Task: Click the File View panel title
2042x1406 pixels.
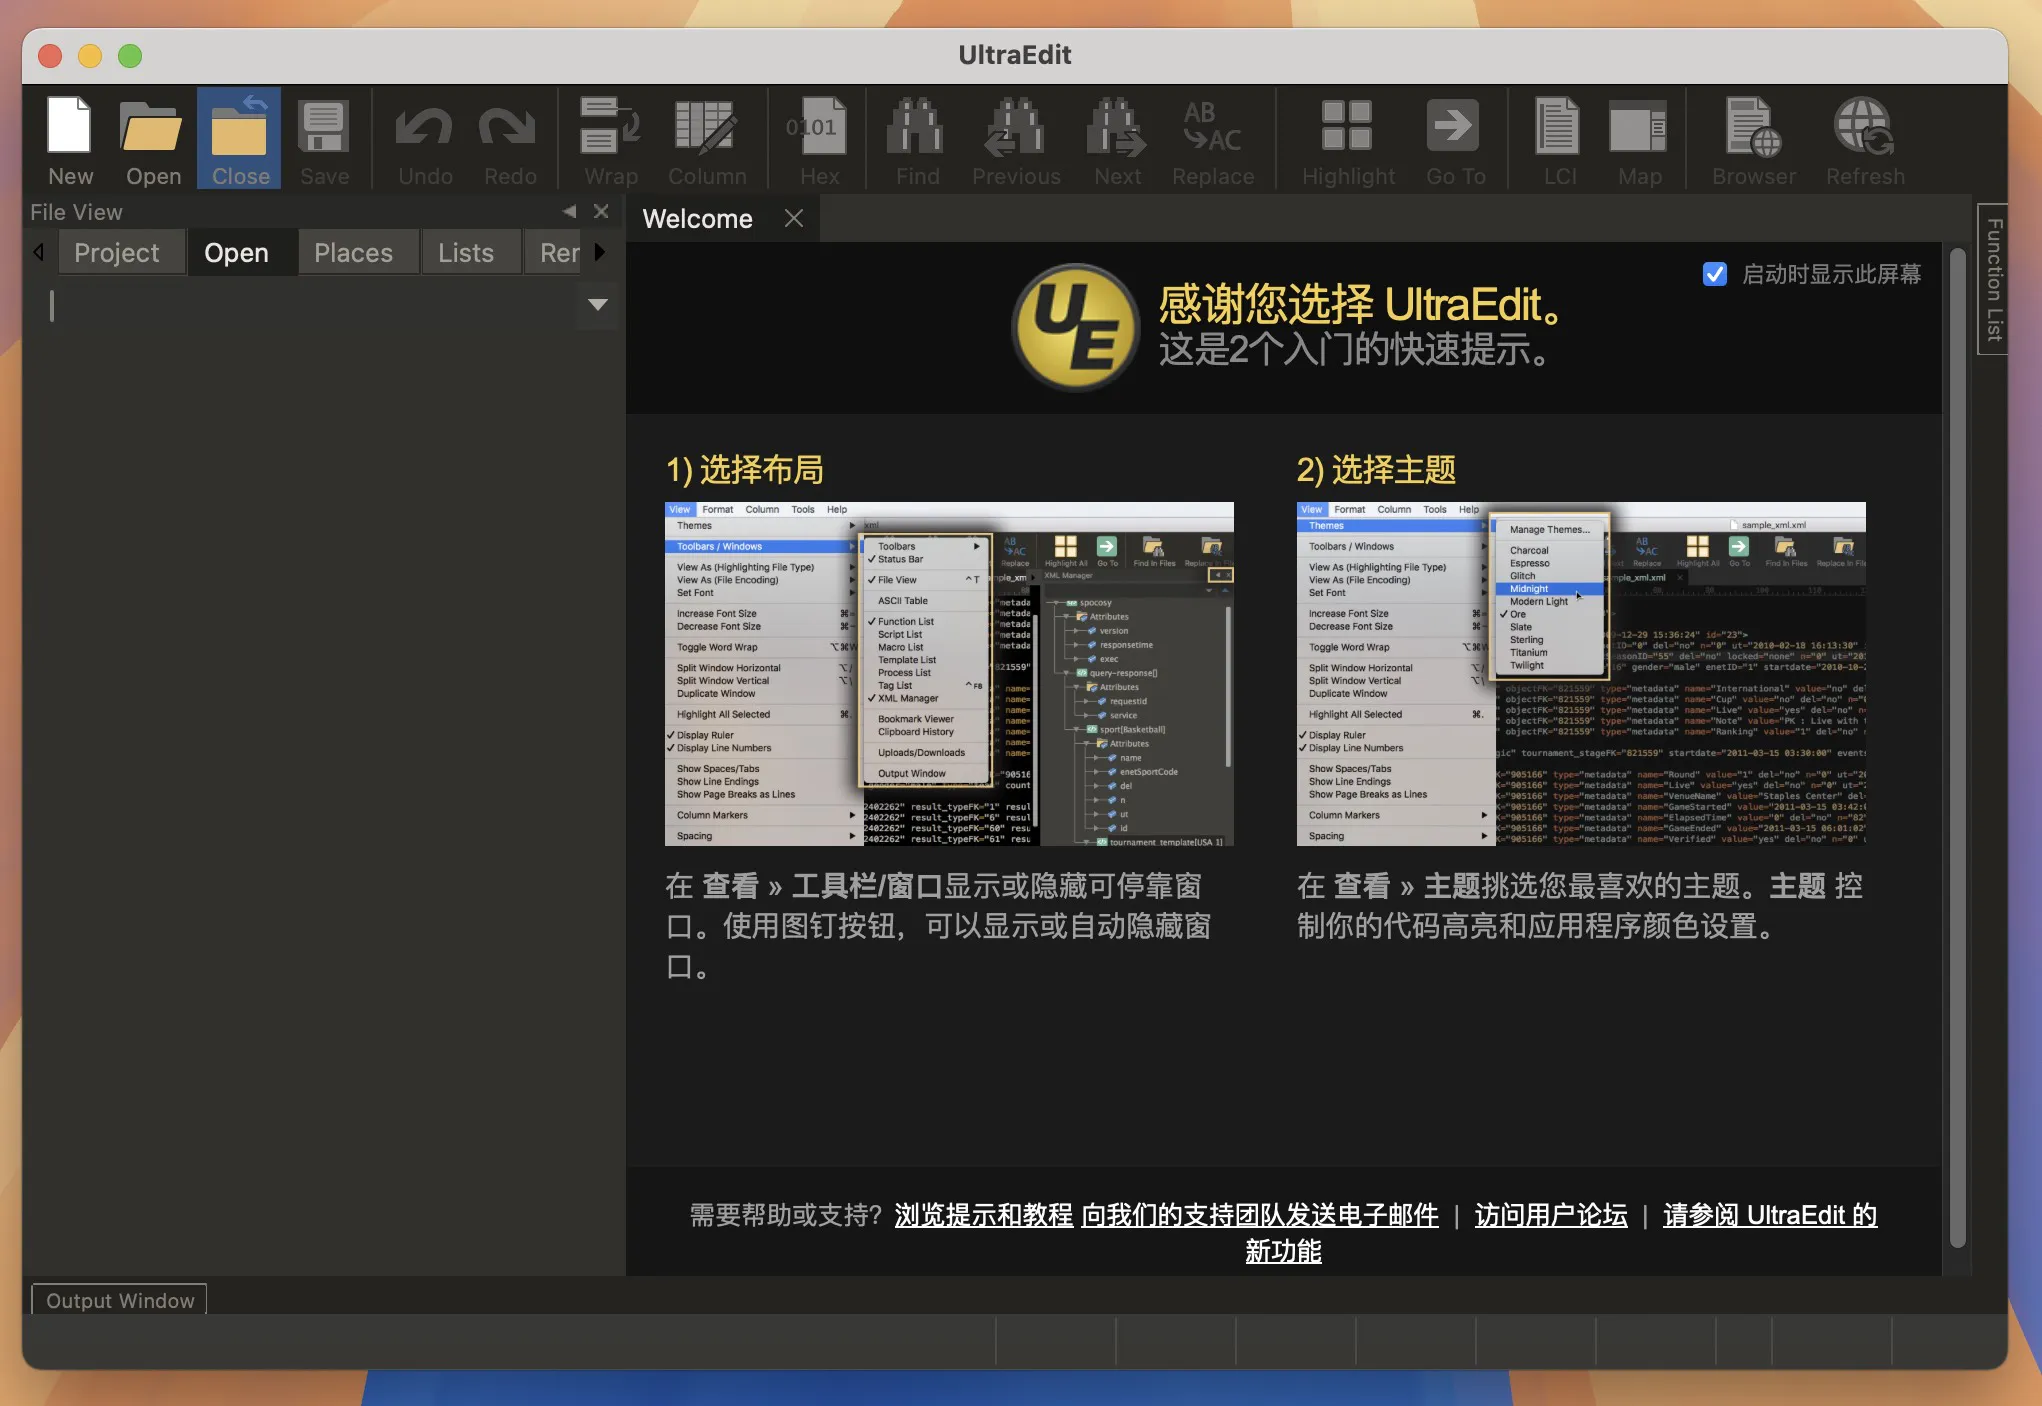Action: [76, 212]
